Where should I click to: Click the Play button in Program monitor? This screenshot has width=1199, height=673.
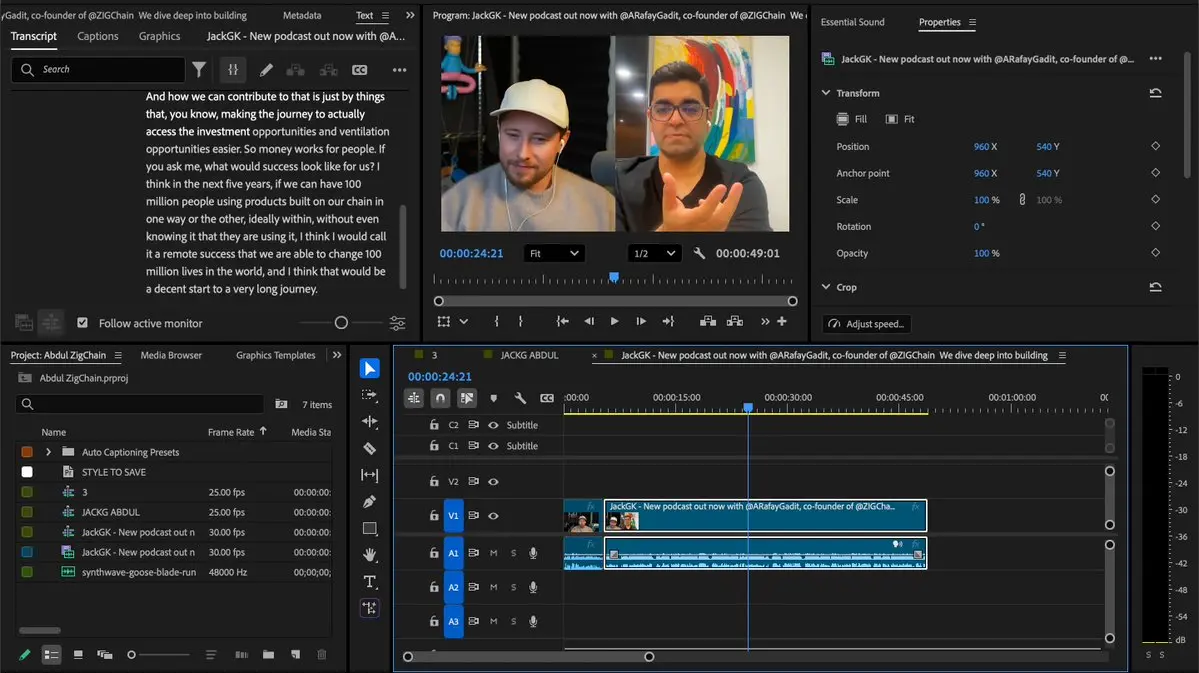[614, 321]
